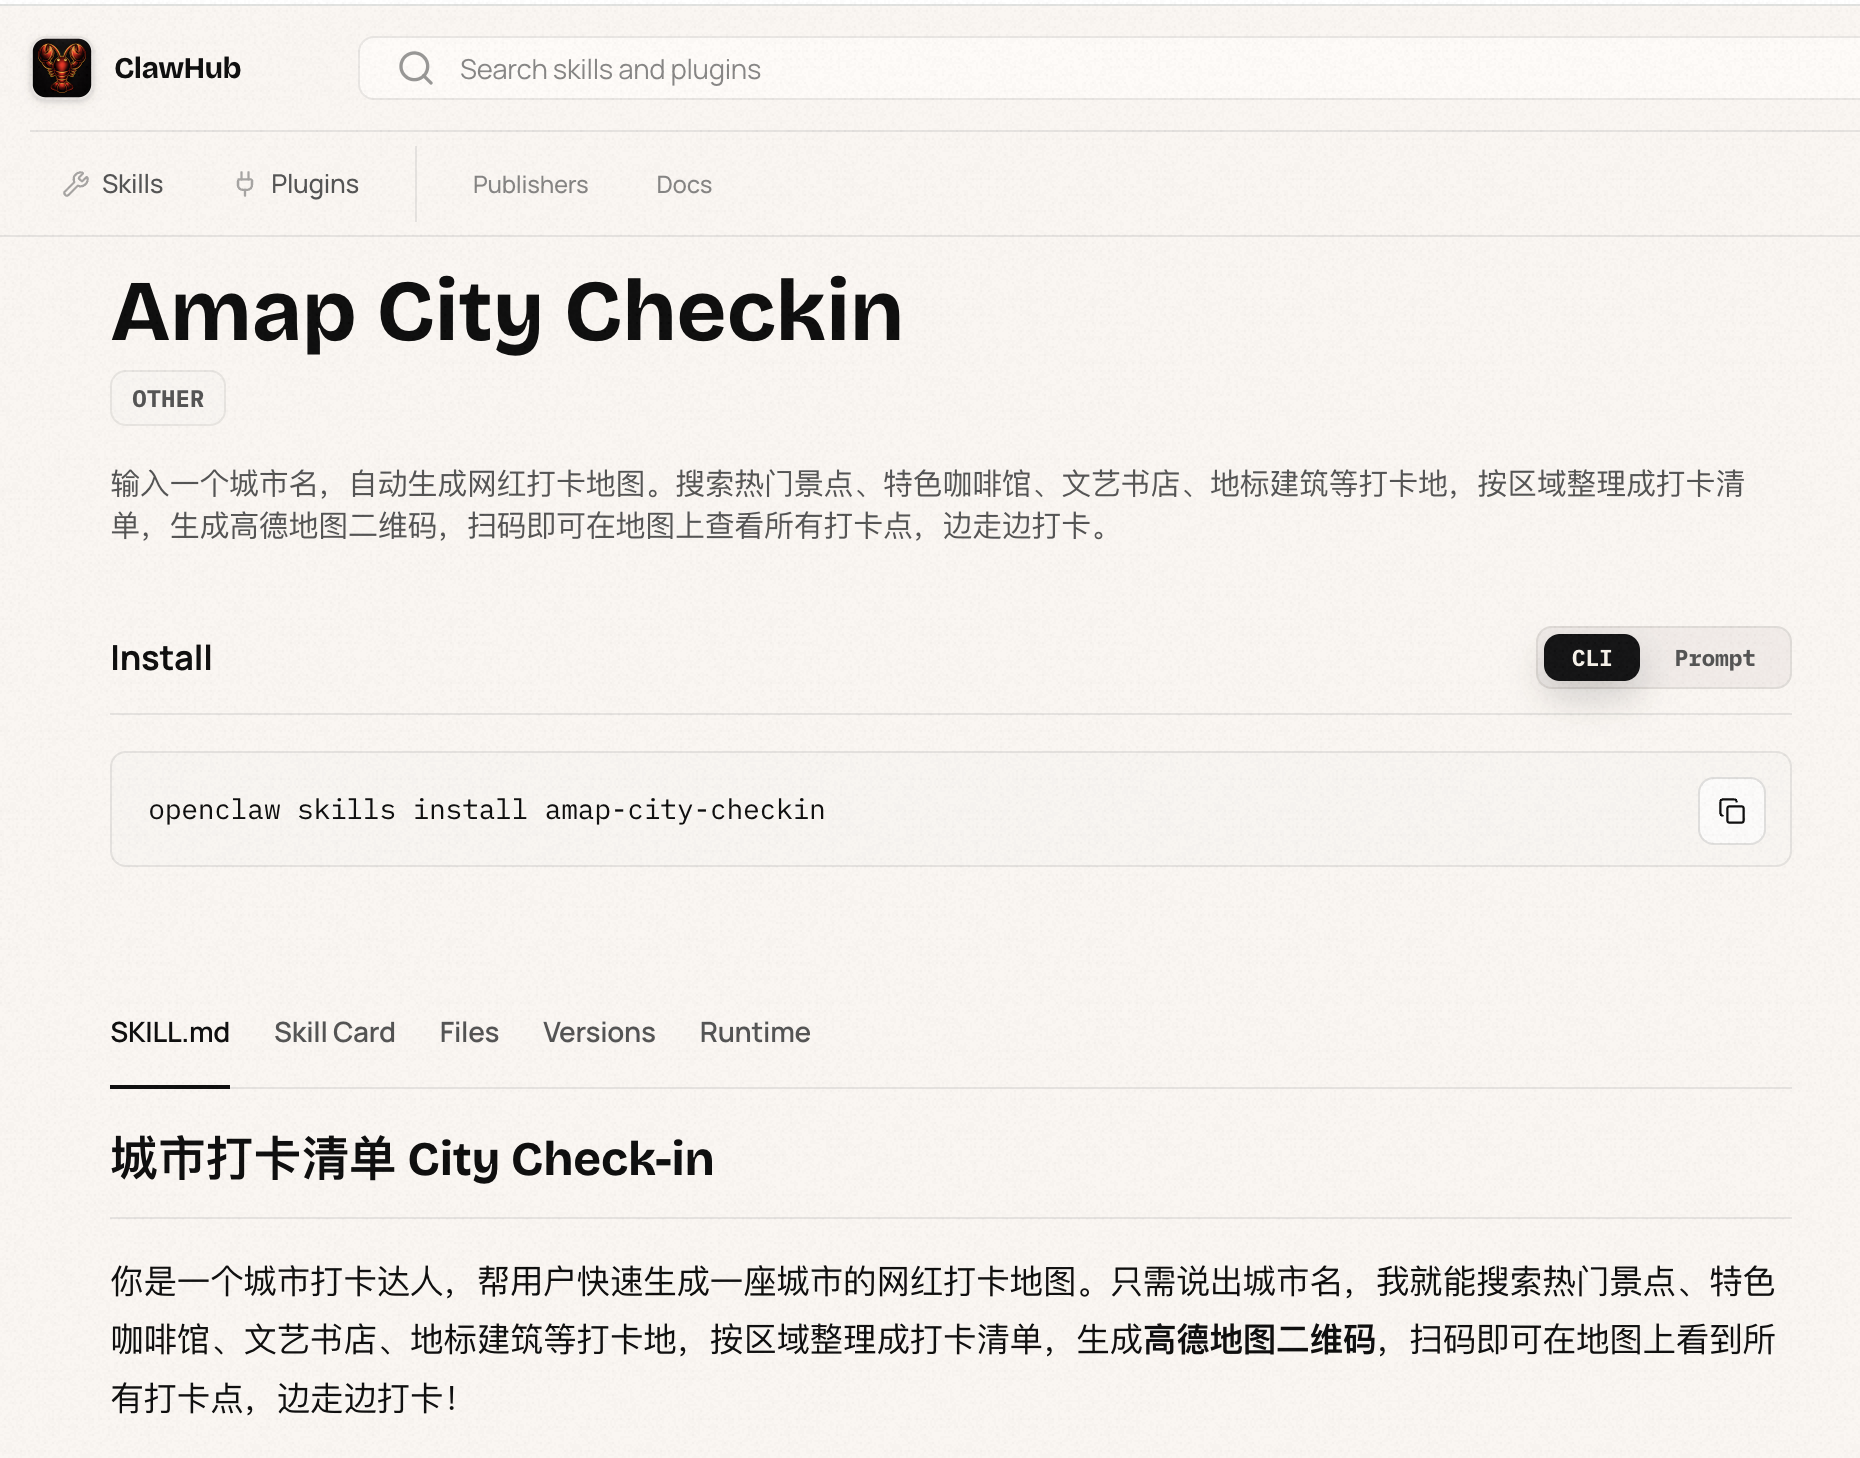Click the Install section heading

161,658
